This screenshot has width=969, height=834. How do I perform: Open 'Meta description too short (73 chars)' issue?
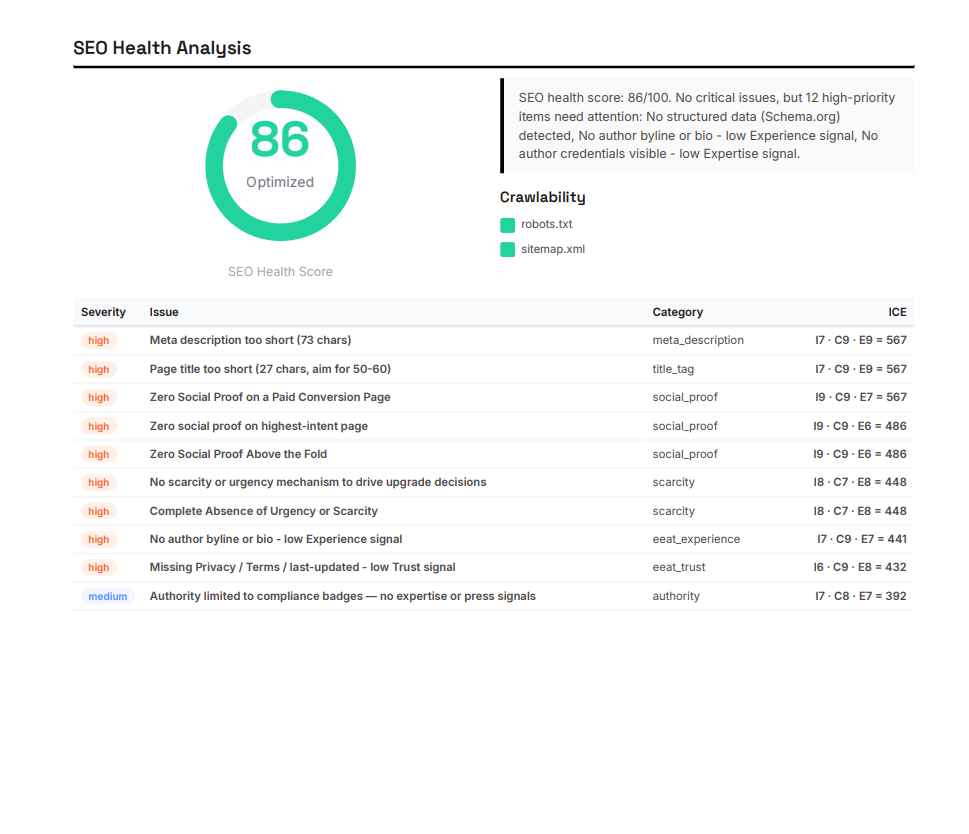250,340
